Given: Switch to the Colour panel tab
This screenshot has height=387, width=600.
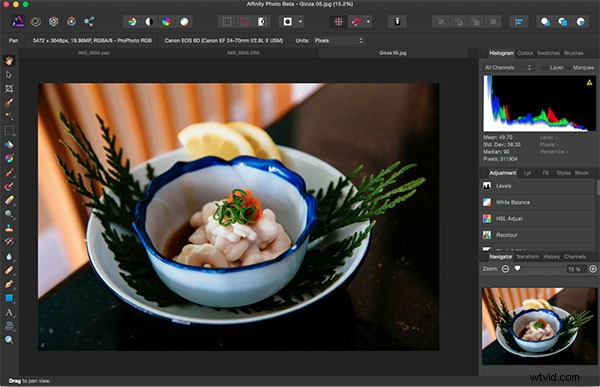Looking at the screenshot, I should pyautogui.click(x=525, y=53).
